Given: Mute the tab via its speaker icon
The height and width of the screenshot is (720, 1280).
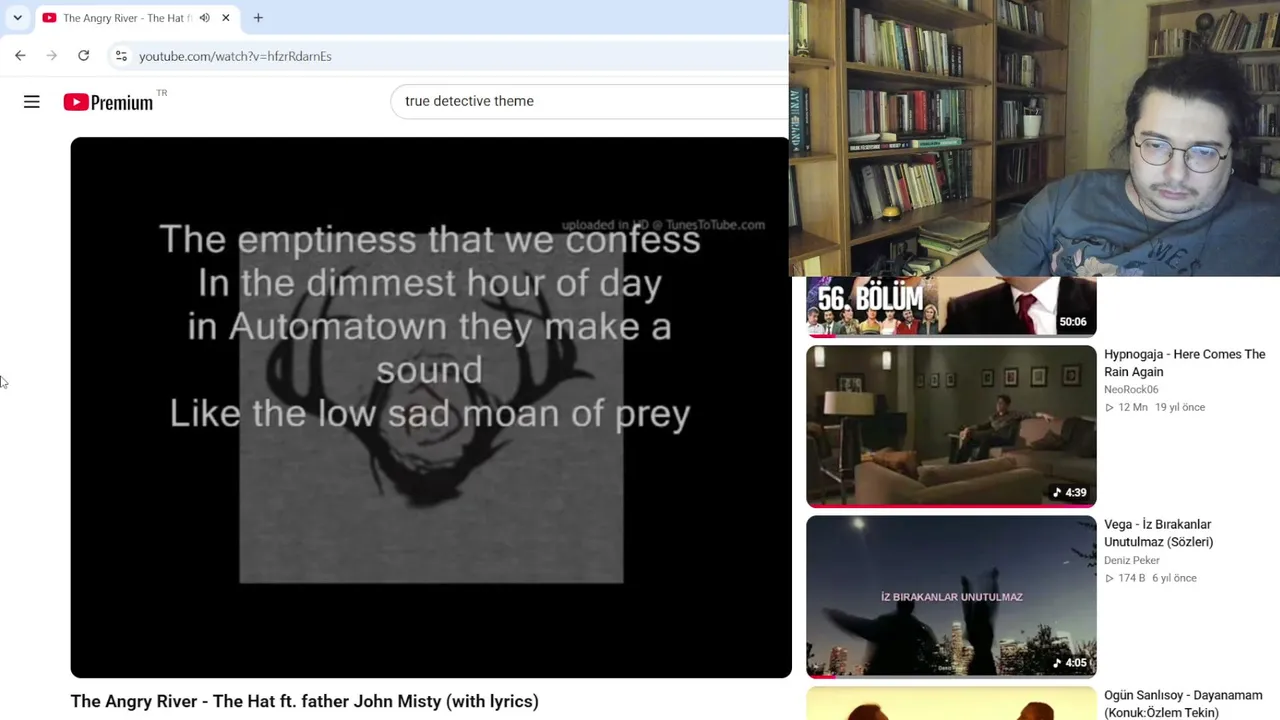Looking at the screenshot, I should pyautogui.click(x=205, y=18).
